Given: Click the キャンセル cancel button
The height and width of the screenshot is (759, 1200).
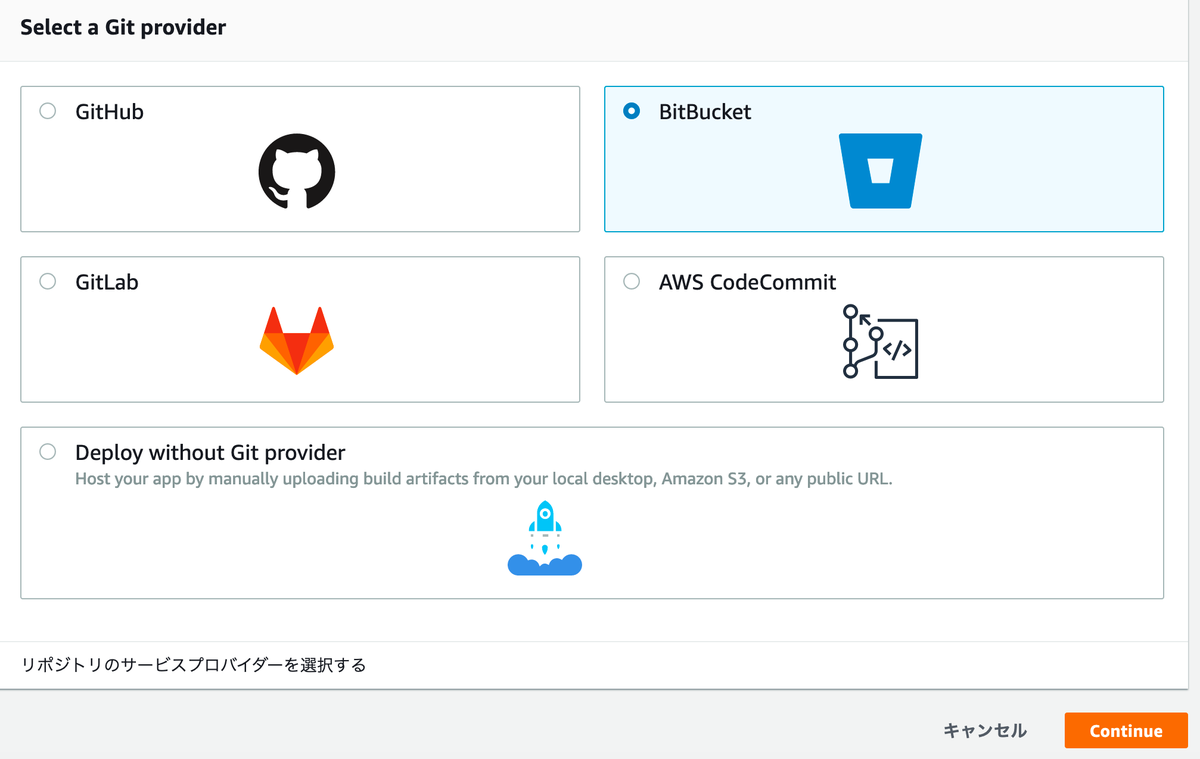Looking at the screenshot, I should pyautogui.click(x=985, y=731).
